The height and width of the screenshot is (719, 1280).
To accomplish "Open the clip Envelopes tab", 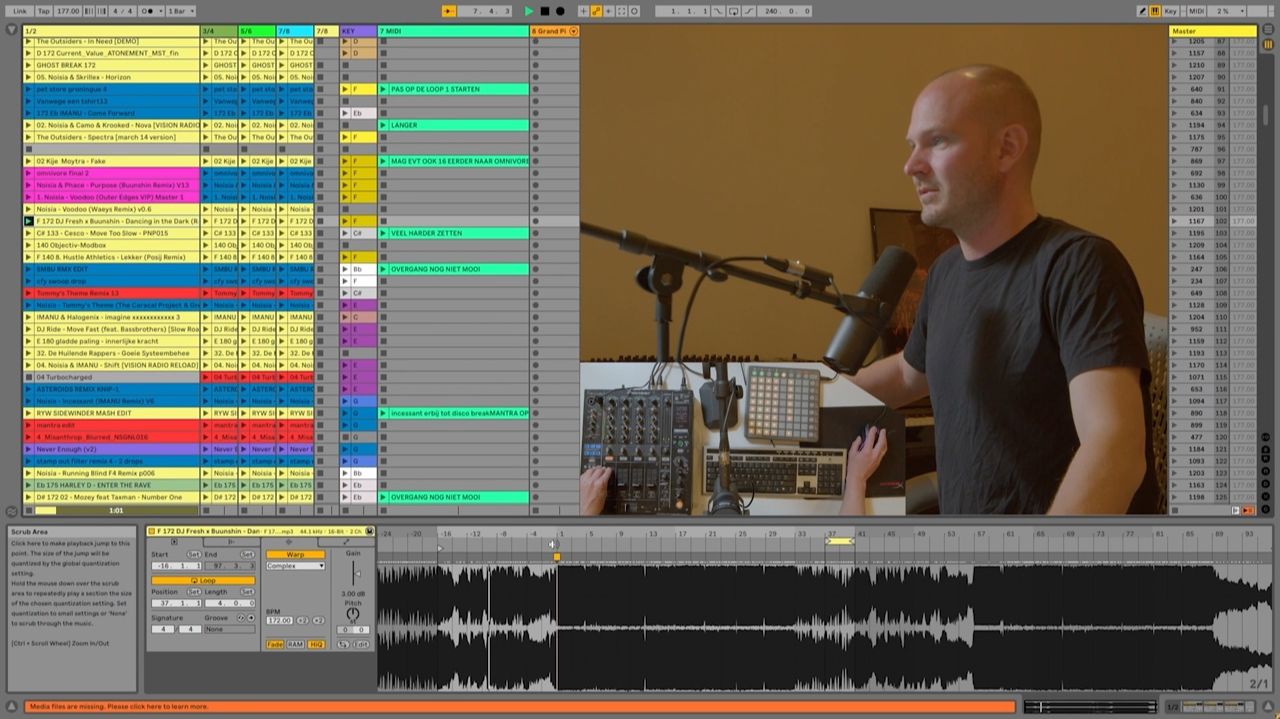I will point(346,542).
